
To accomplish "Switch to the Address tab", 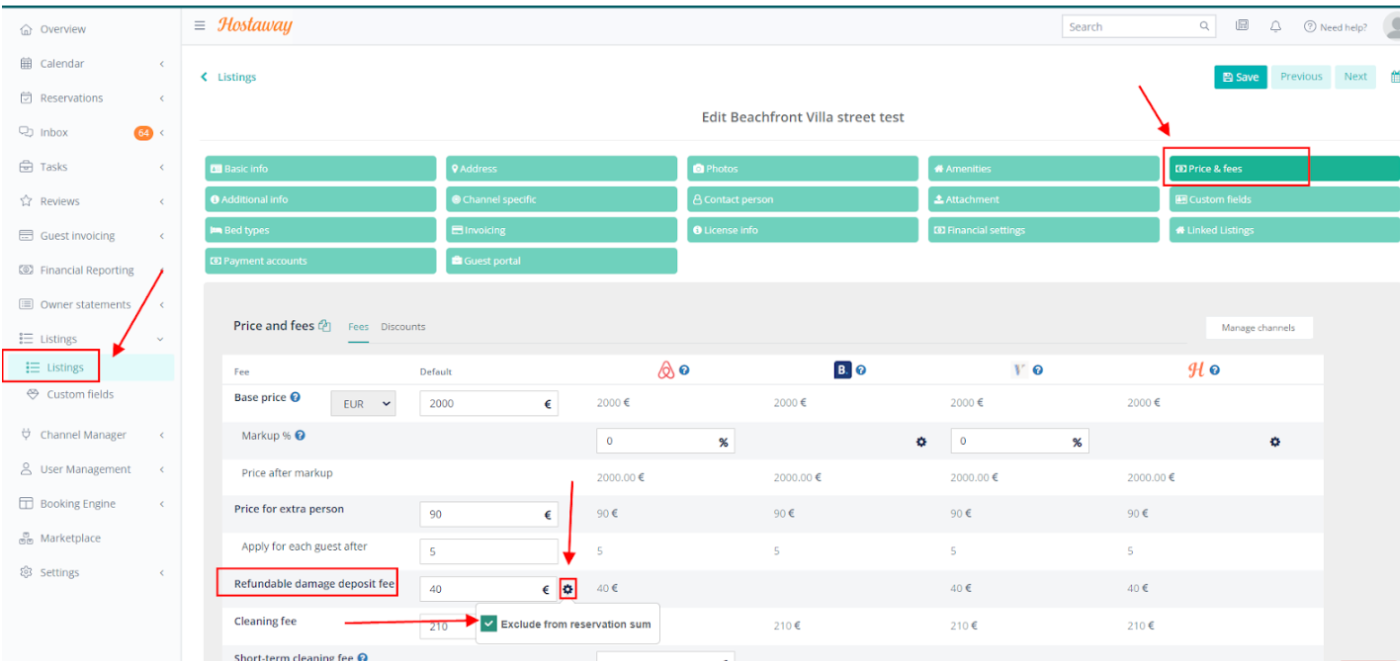I will point(562,169).
